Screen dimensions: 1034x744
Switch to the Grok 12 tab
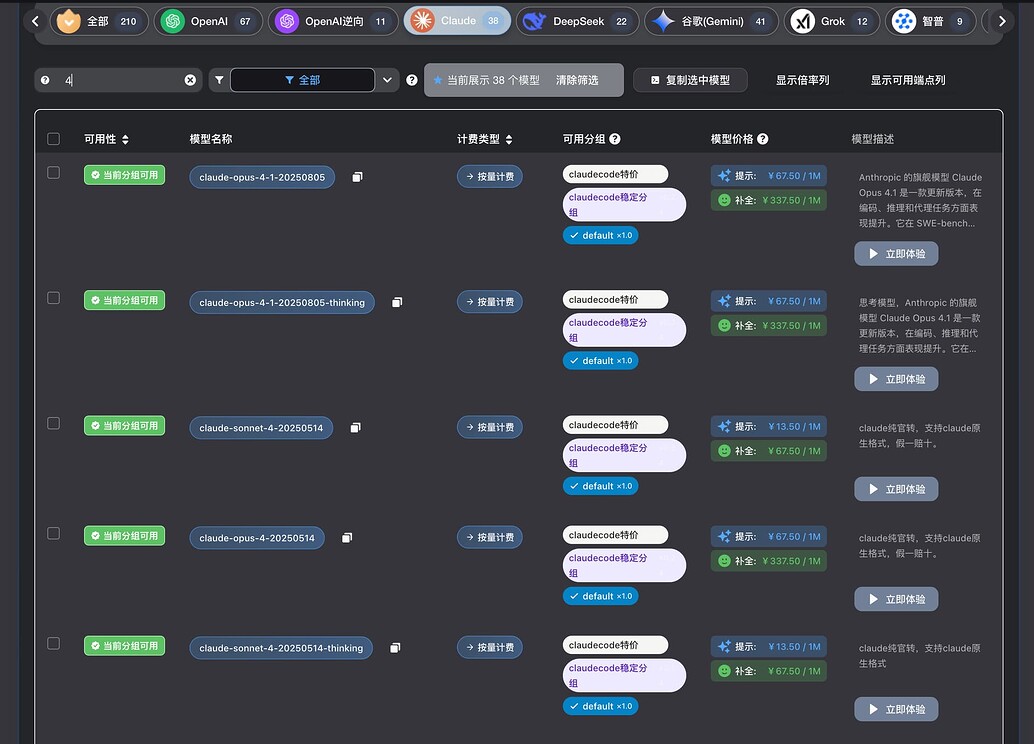832,21
